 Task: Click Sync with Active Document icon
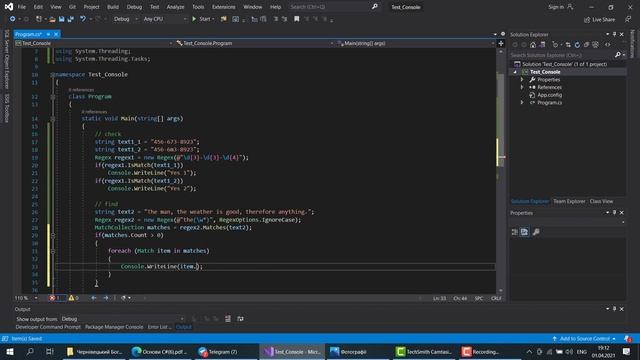568,45
